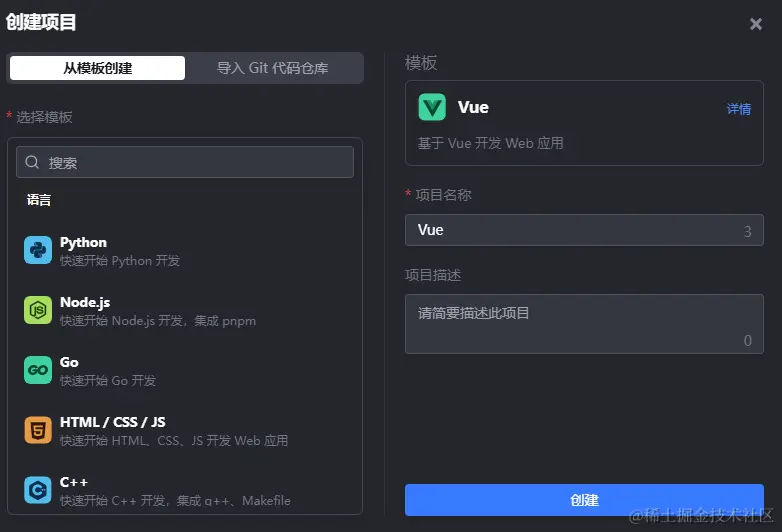The image size is (782, 532).
Task: Click the HTML5 template icon
Action: pos(38,431)
